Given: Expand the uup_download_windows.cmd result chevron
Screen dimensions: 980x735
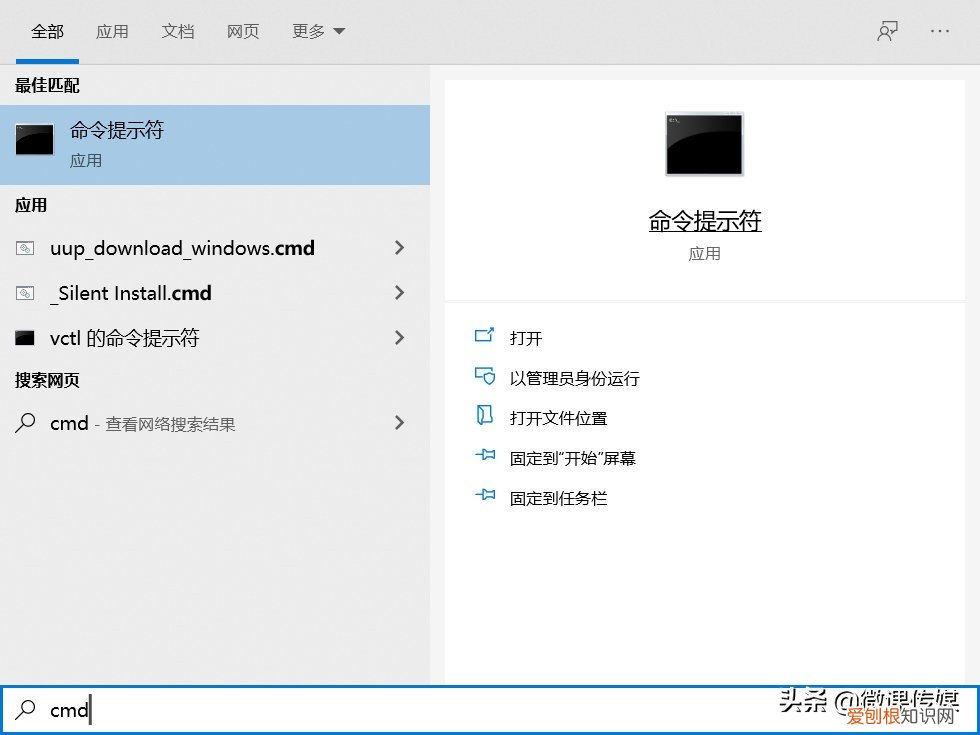Looking at the screenshot, I should click(x=399, y=248).
